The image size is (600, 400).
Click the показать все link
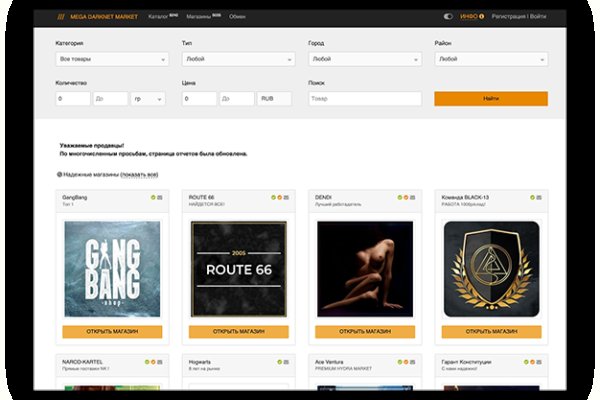tap(139, 175)
